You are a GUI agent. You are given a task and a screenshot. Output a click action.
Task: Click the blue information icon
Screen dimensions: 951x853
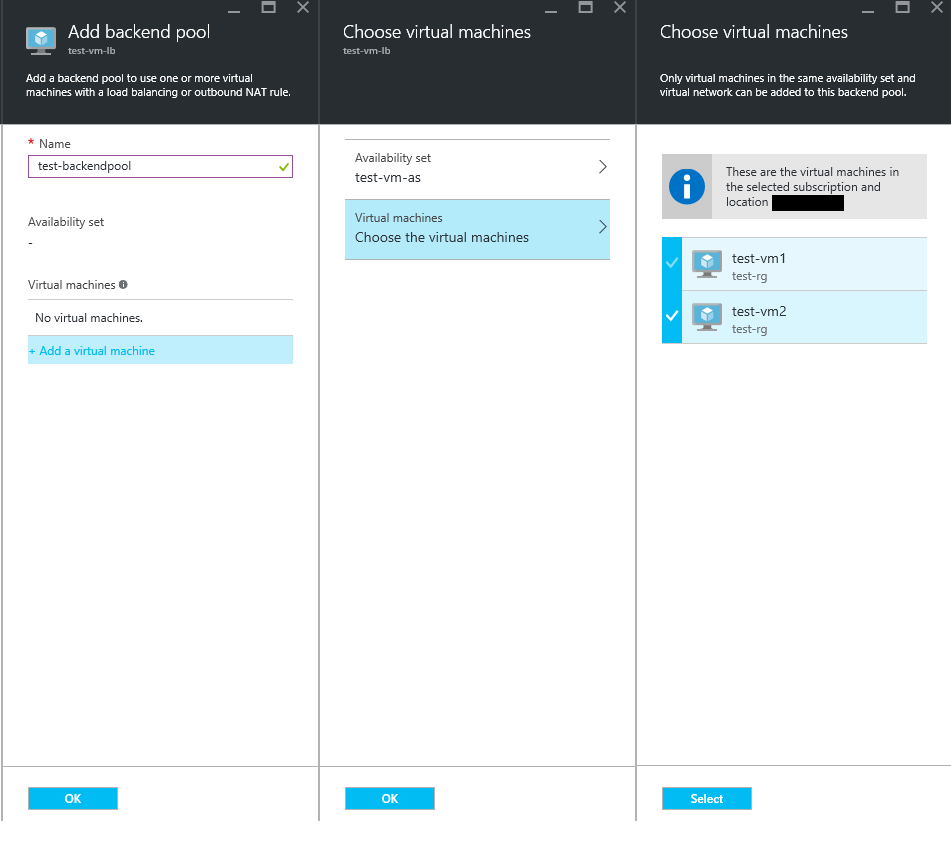coord(687,186)
